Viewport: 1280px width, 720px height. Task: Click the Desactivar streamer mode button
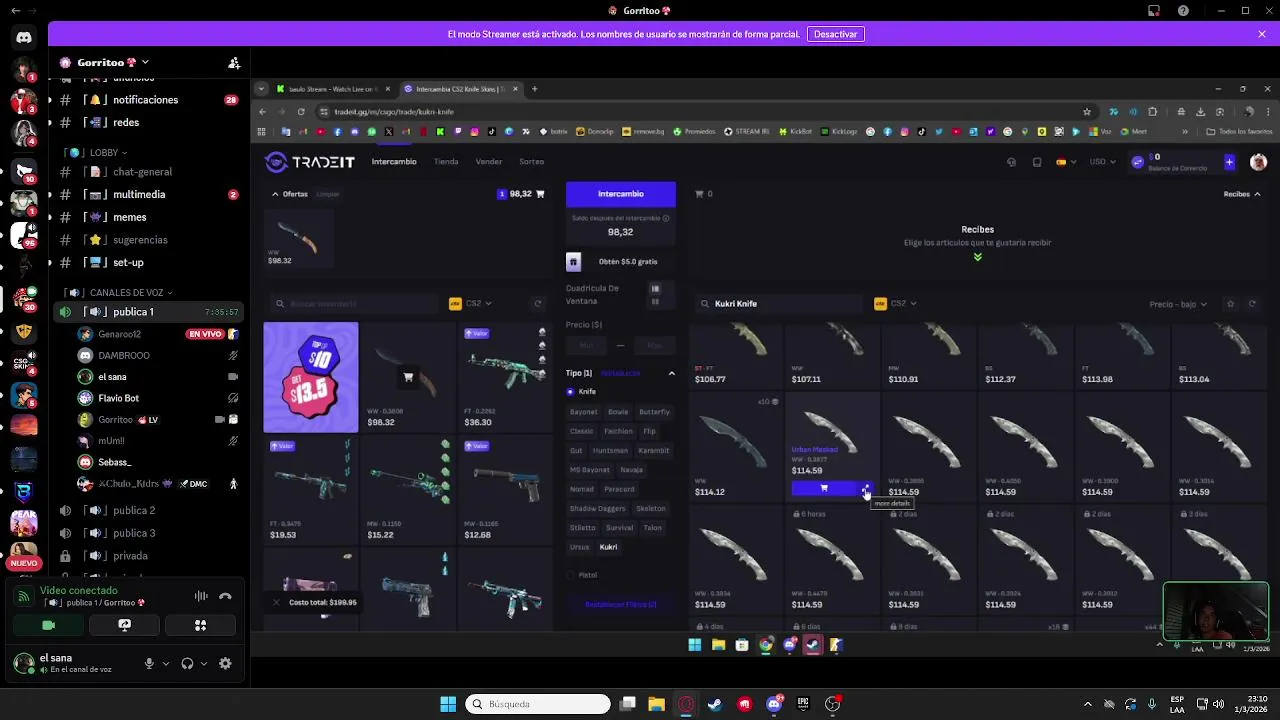pyautogui.click(x=835, y=34)
